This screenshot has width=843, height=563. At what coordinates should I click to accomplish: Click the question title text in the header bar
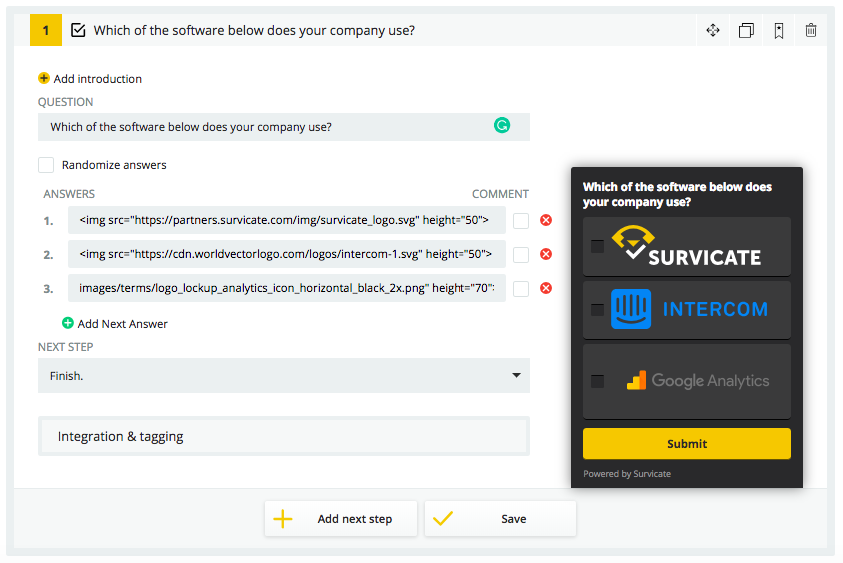(254, 30)
